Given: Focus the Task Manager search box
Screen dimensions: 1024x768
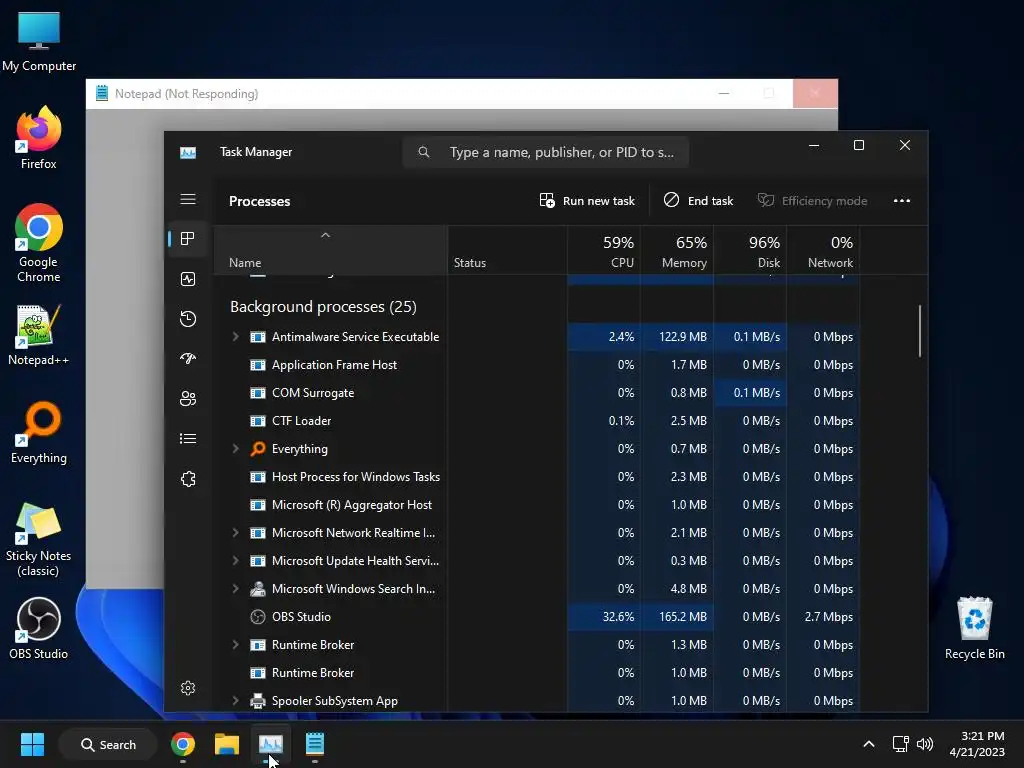Looking at the screenshot, I should pos(546,152).
